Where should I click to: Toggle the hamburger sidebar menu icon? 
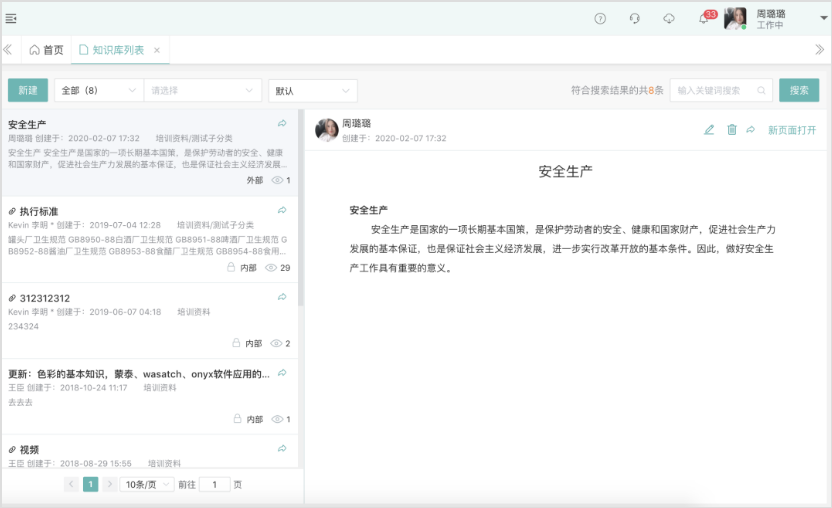click(11, 19)
